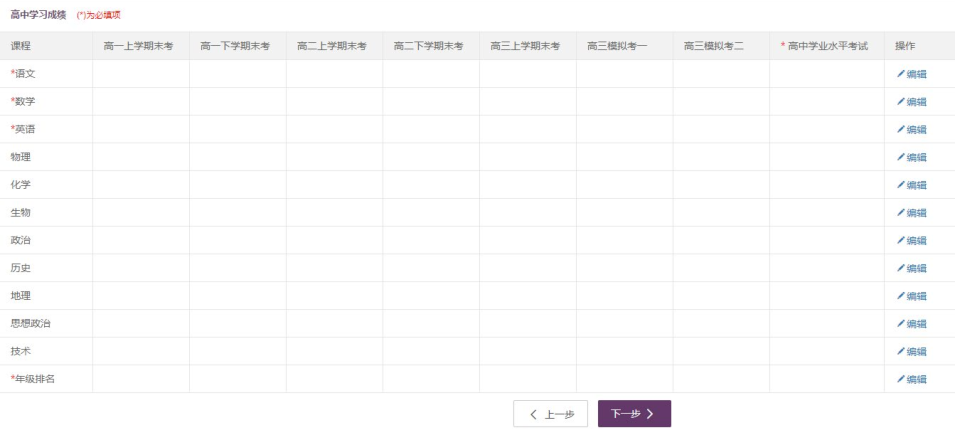Viewport: 955px width, 443px height.
Task: Click the edit pencil icon for 数学 row
Action: 900,102
